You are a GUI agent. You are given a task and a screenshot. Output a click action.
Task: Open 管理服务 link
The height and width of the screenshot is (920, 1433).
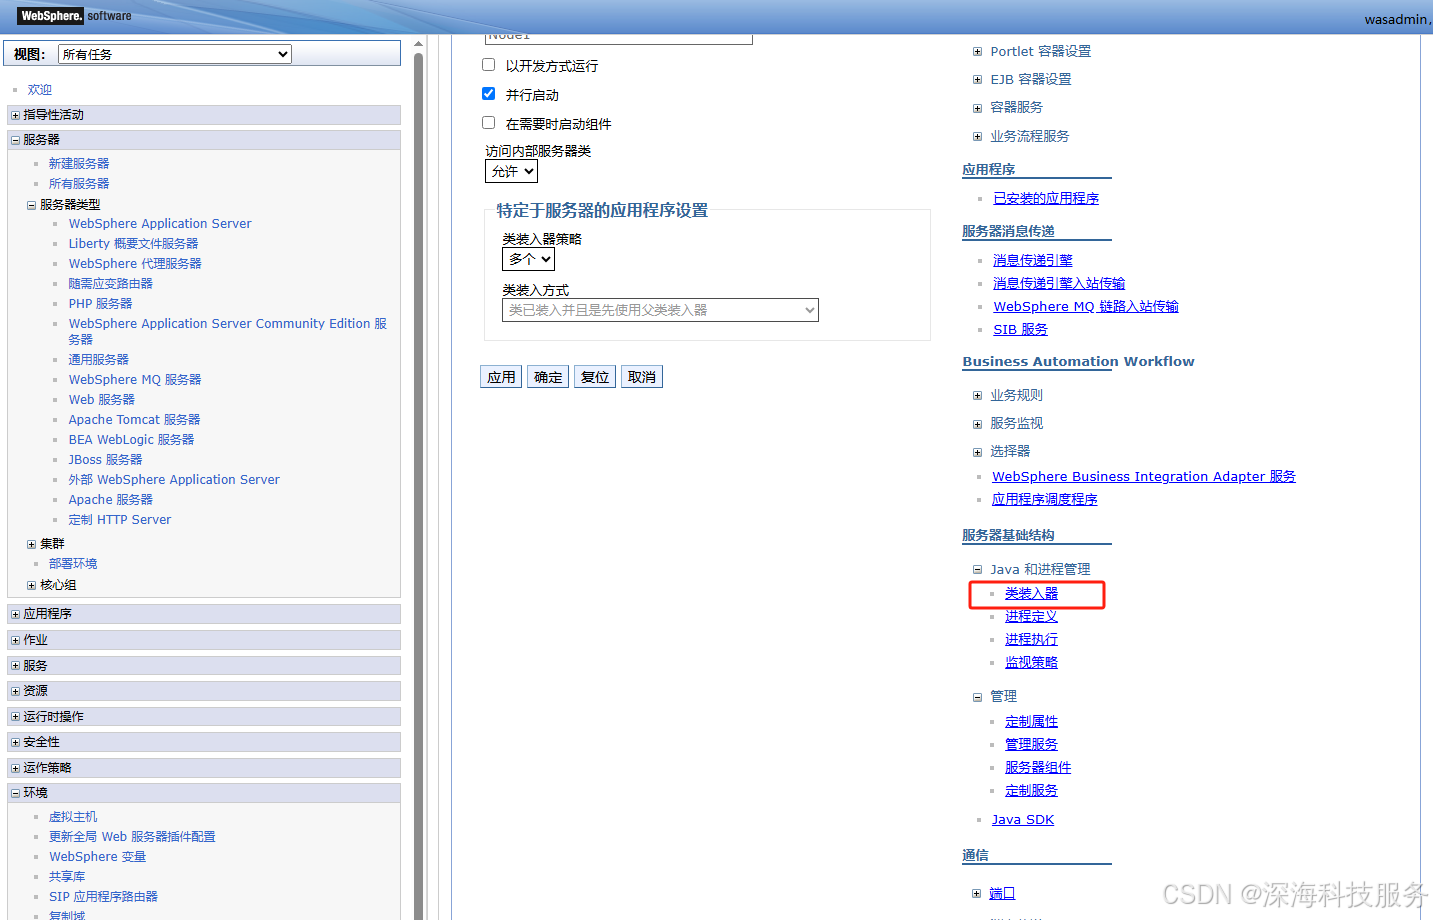[1031, 745]
